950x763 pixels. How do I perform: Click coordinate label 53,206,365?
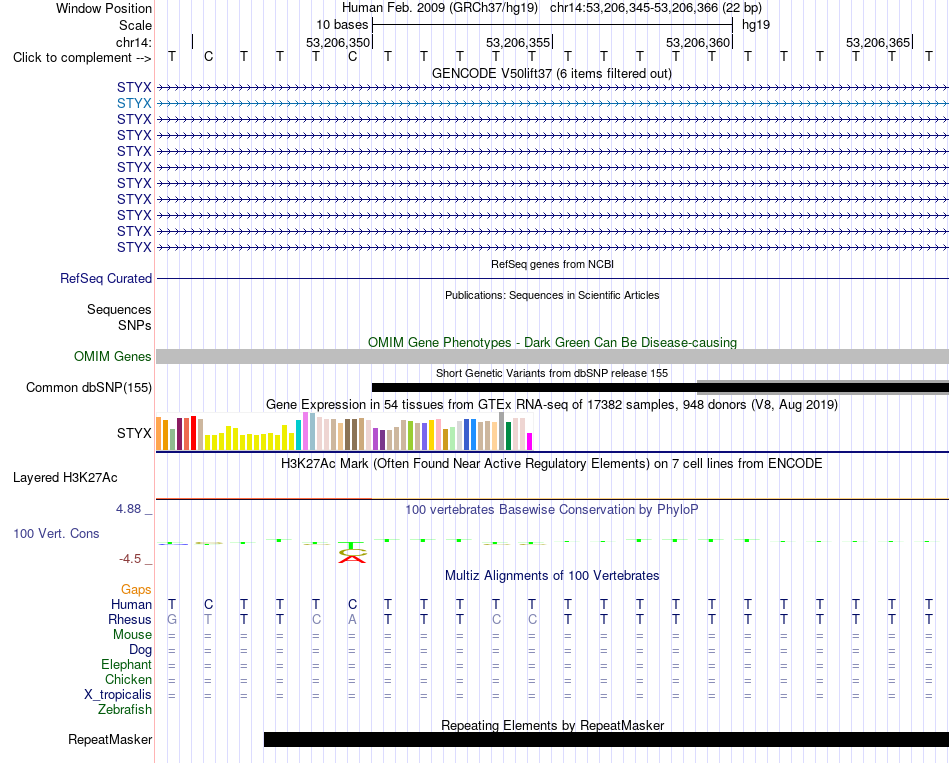(877, 42)
